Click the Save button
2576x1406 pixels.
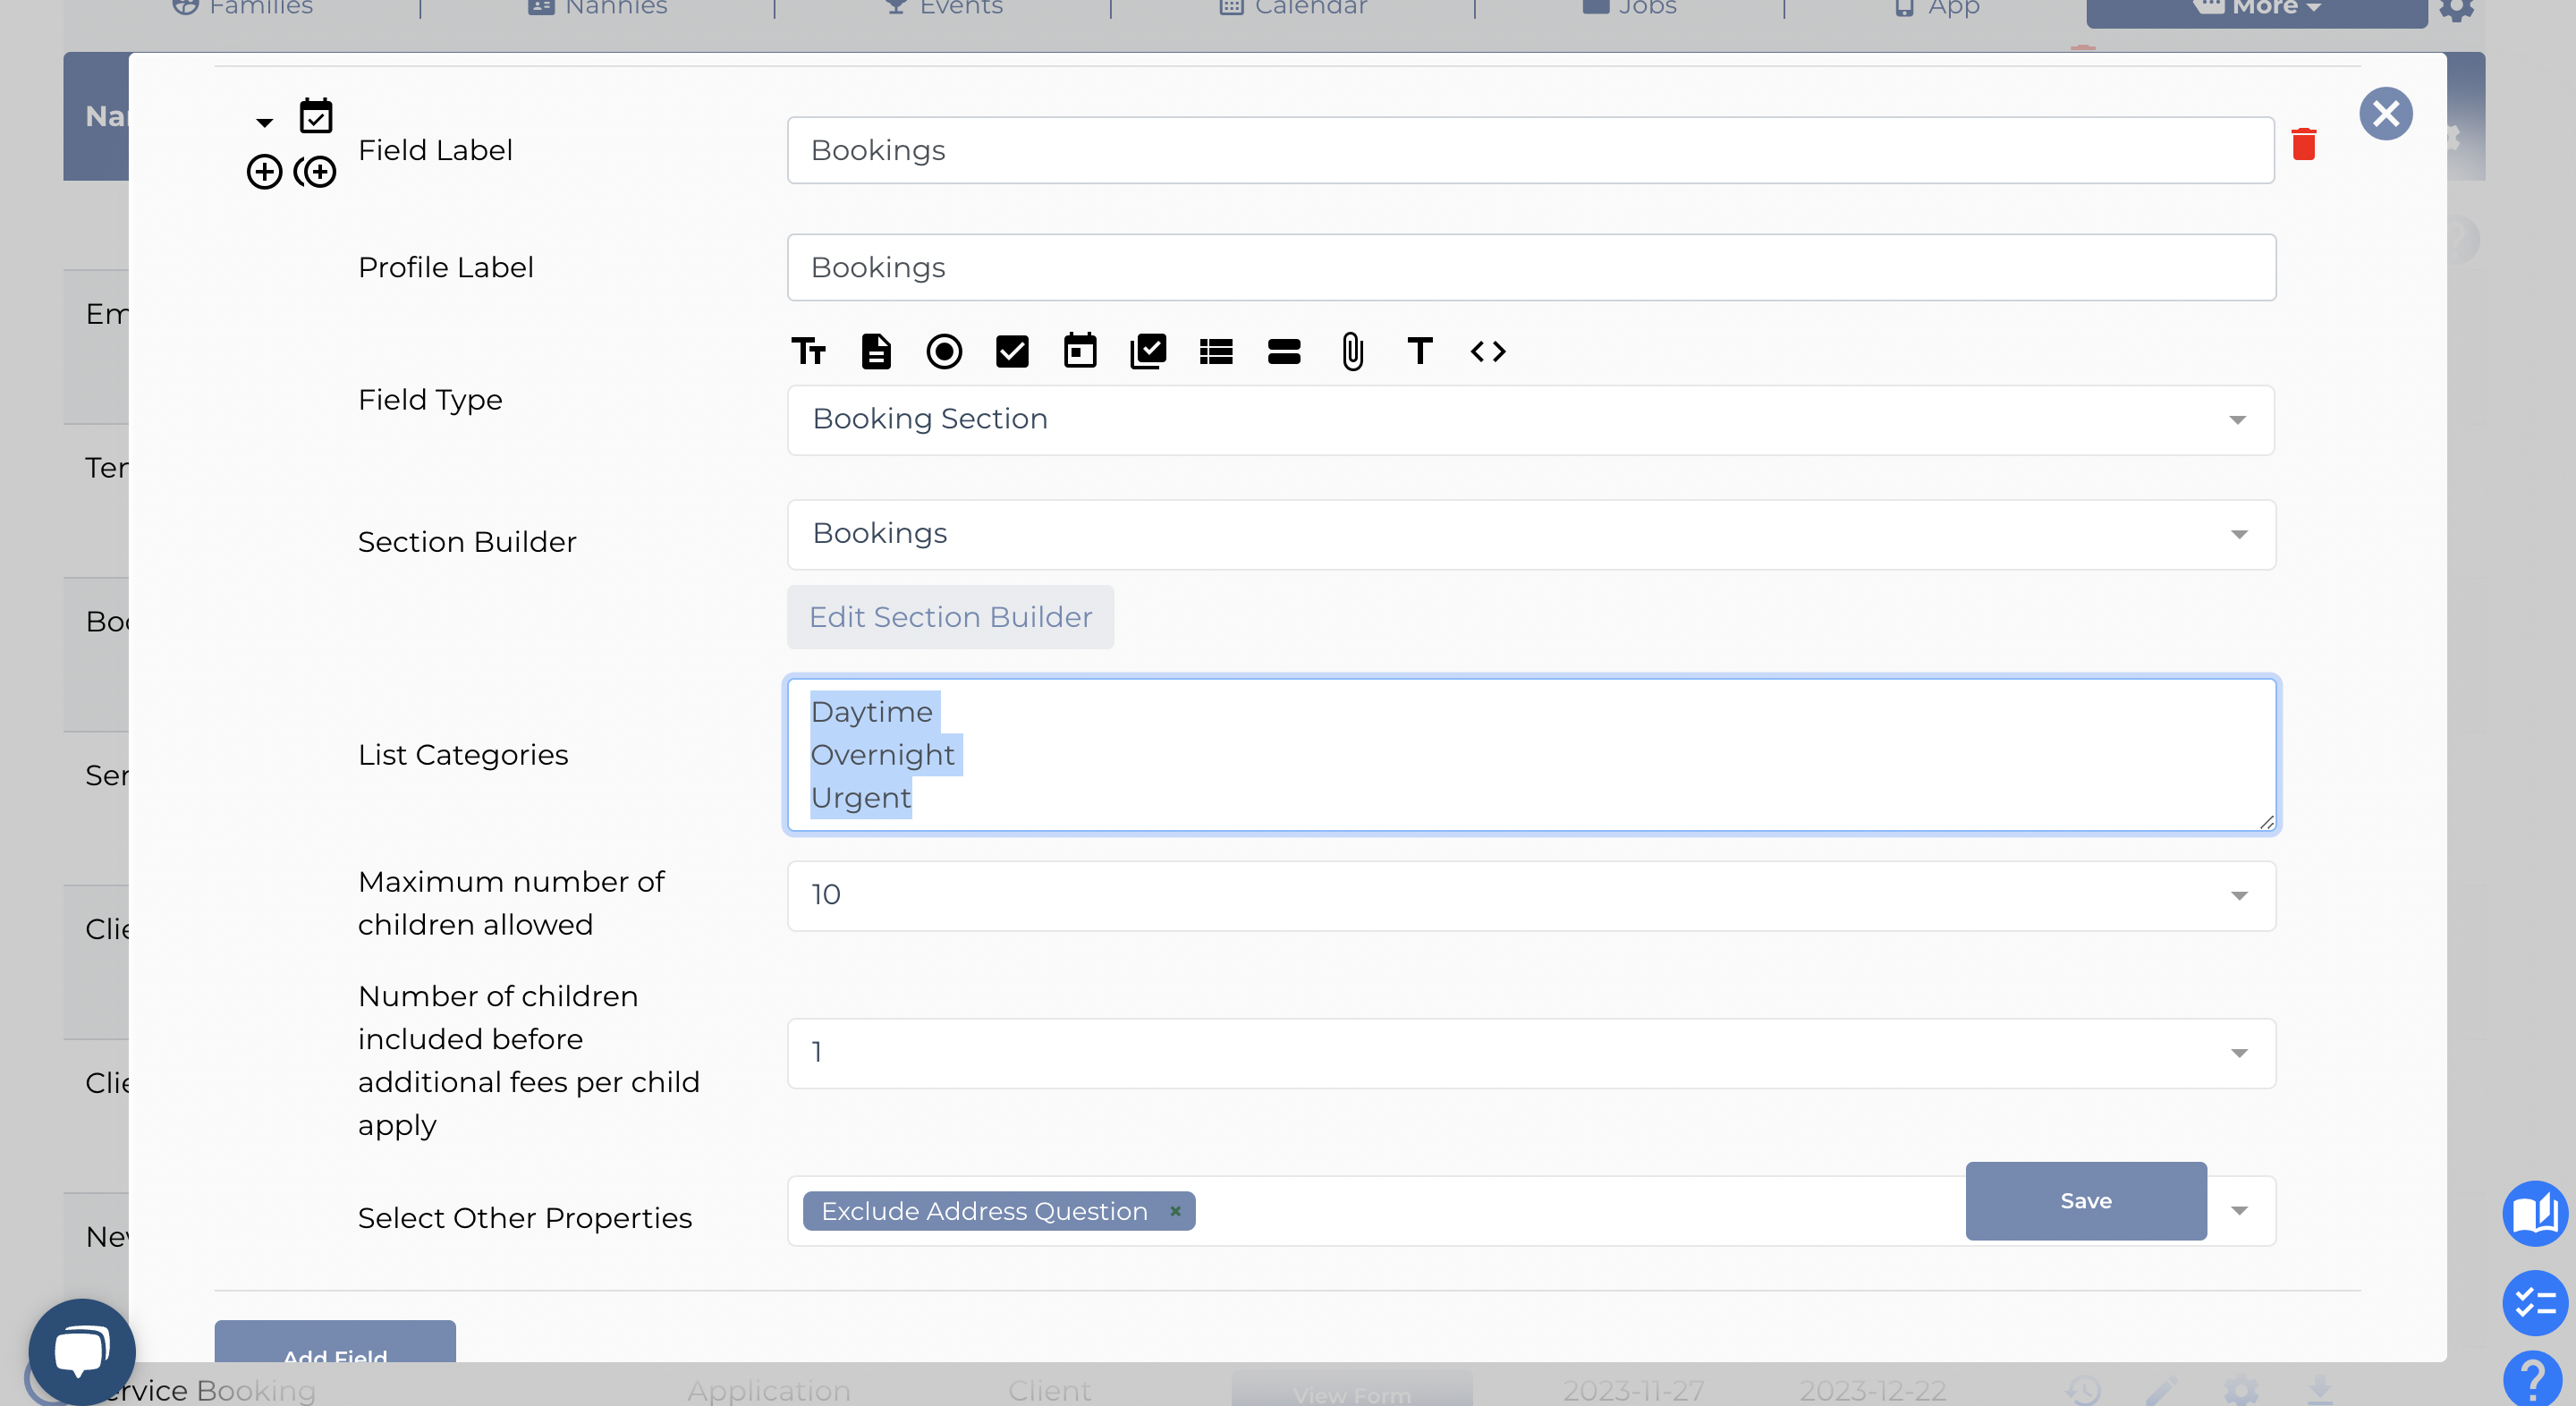click(2086, 1201)
